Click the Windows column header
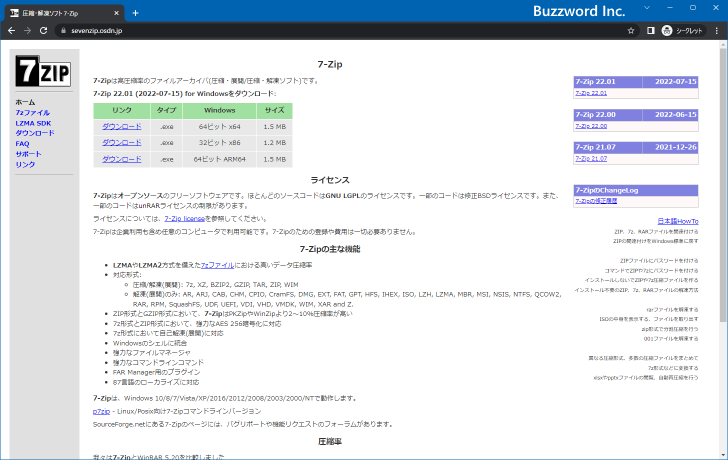 point(220,110)
